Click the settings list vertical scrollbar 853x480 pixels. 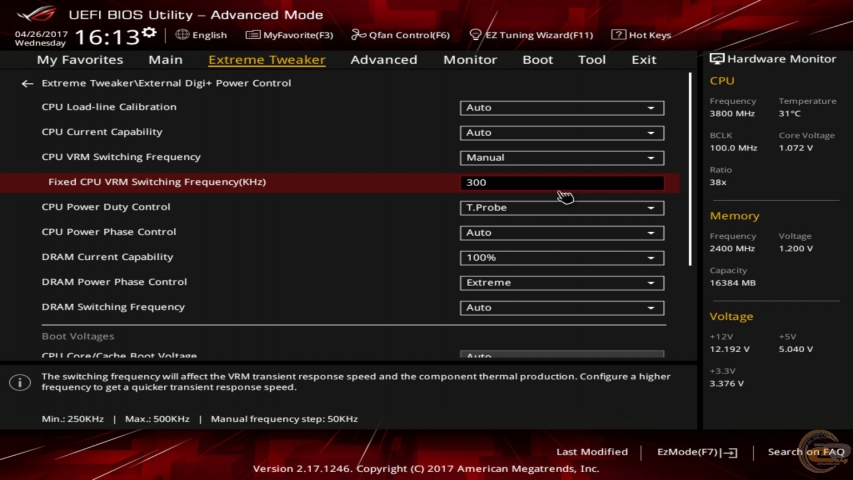[x=690, y=169]
